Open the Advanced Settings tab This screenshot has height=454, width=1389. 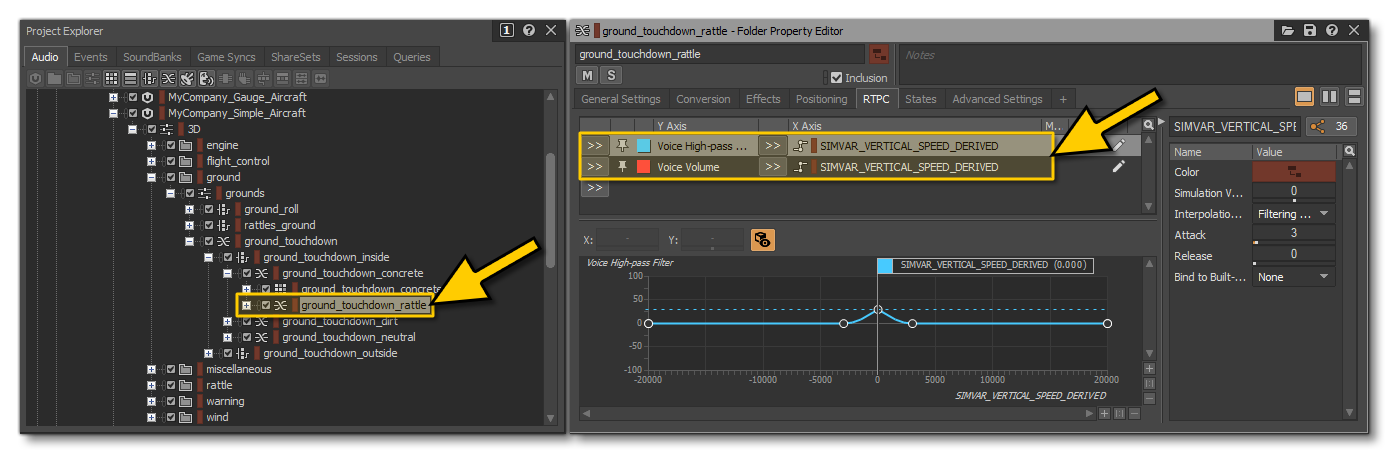point(997,99)
